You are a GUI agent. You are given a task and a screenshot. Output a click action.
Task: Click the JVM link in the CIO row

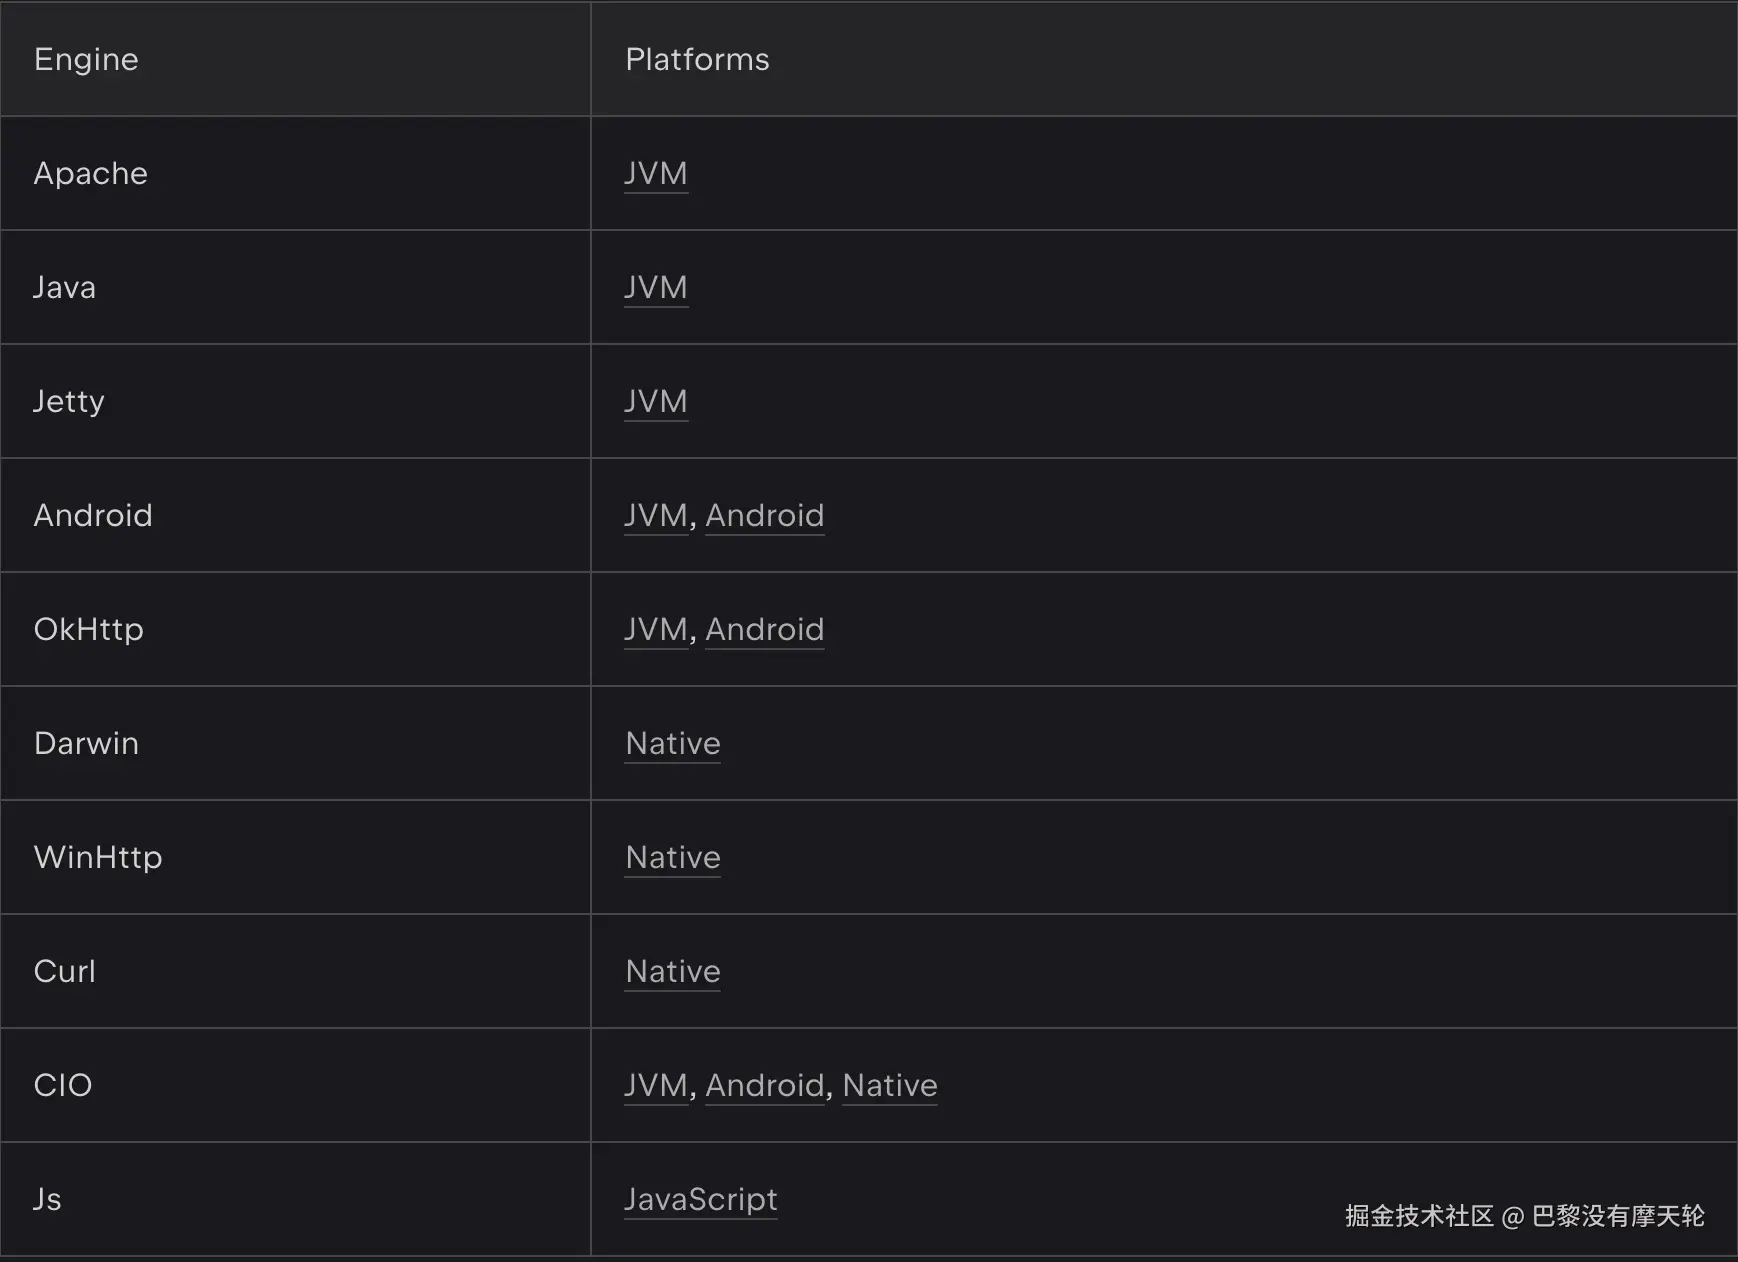pos(656,1086)
